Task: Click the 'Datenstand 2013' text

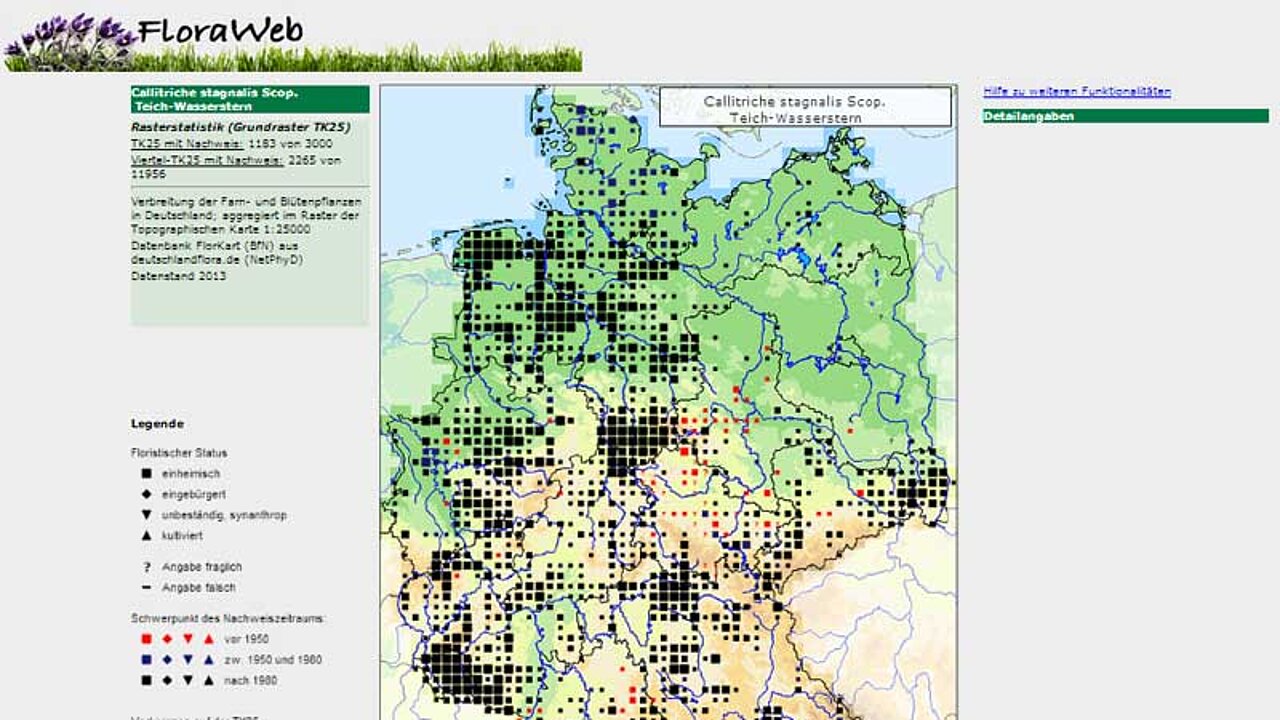Action: point(178,276)
